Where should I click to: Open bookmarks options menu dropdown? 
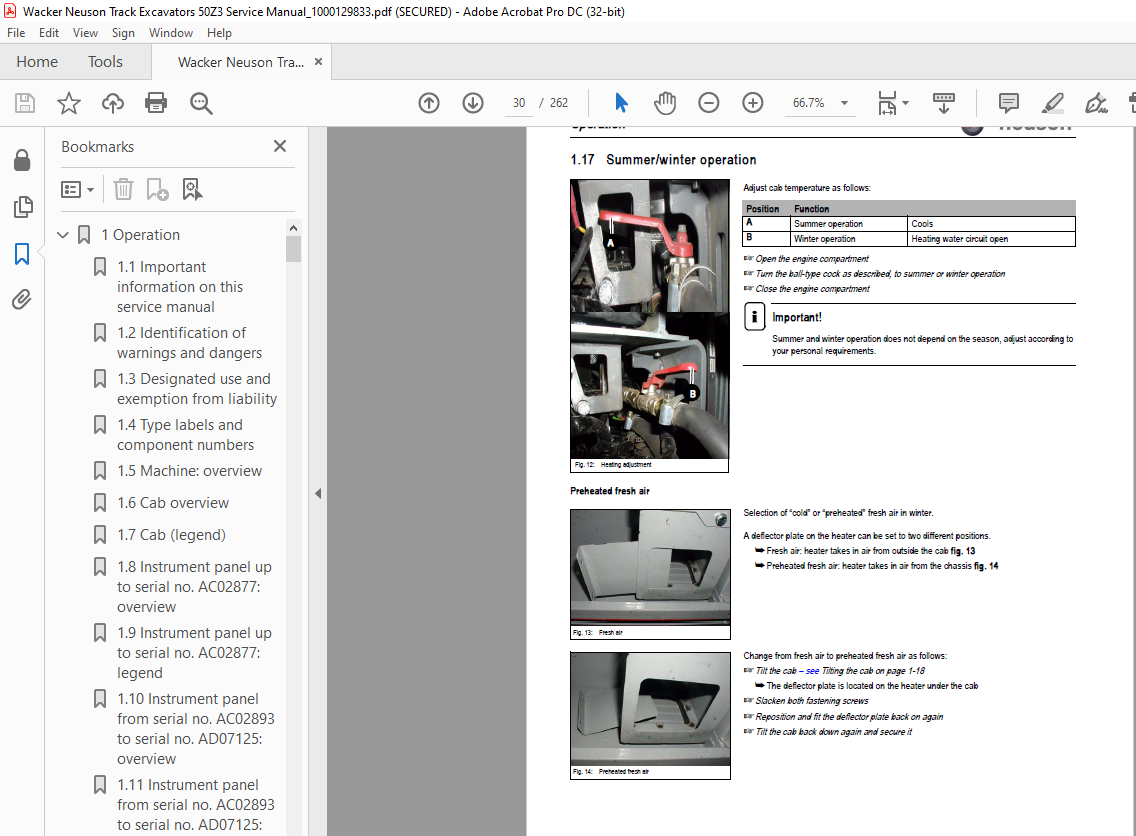click(78, 190)
